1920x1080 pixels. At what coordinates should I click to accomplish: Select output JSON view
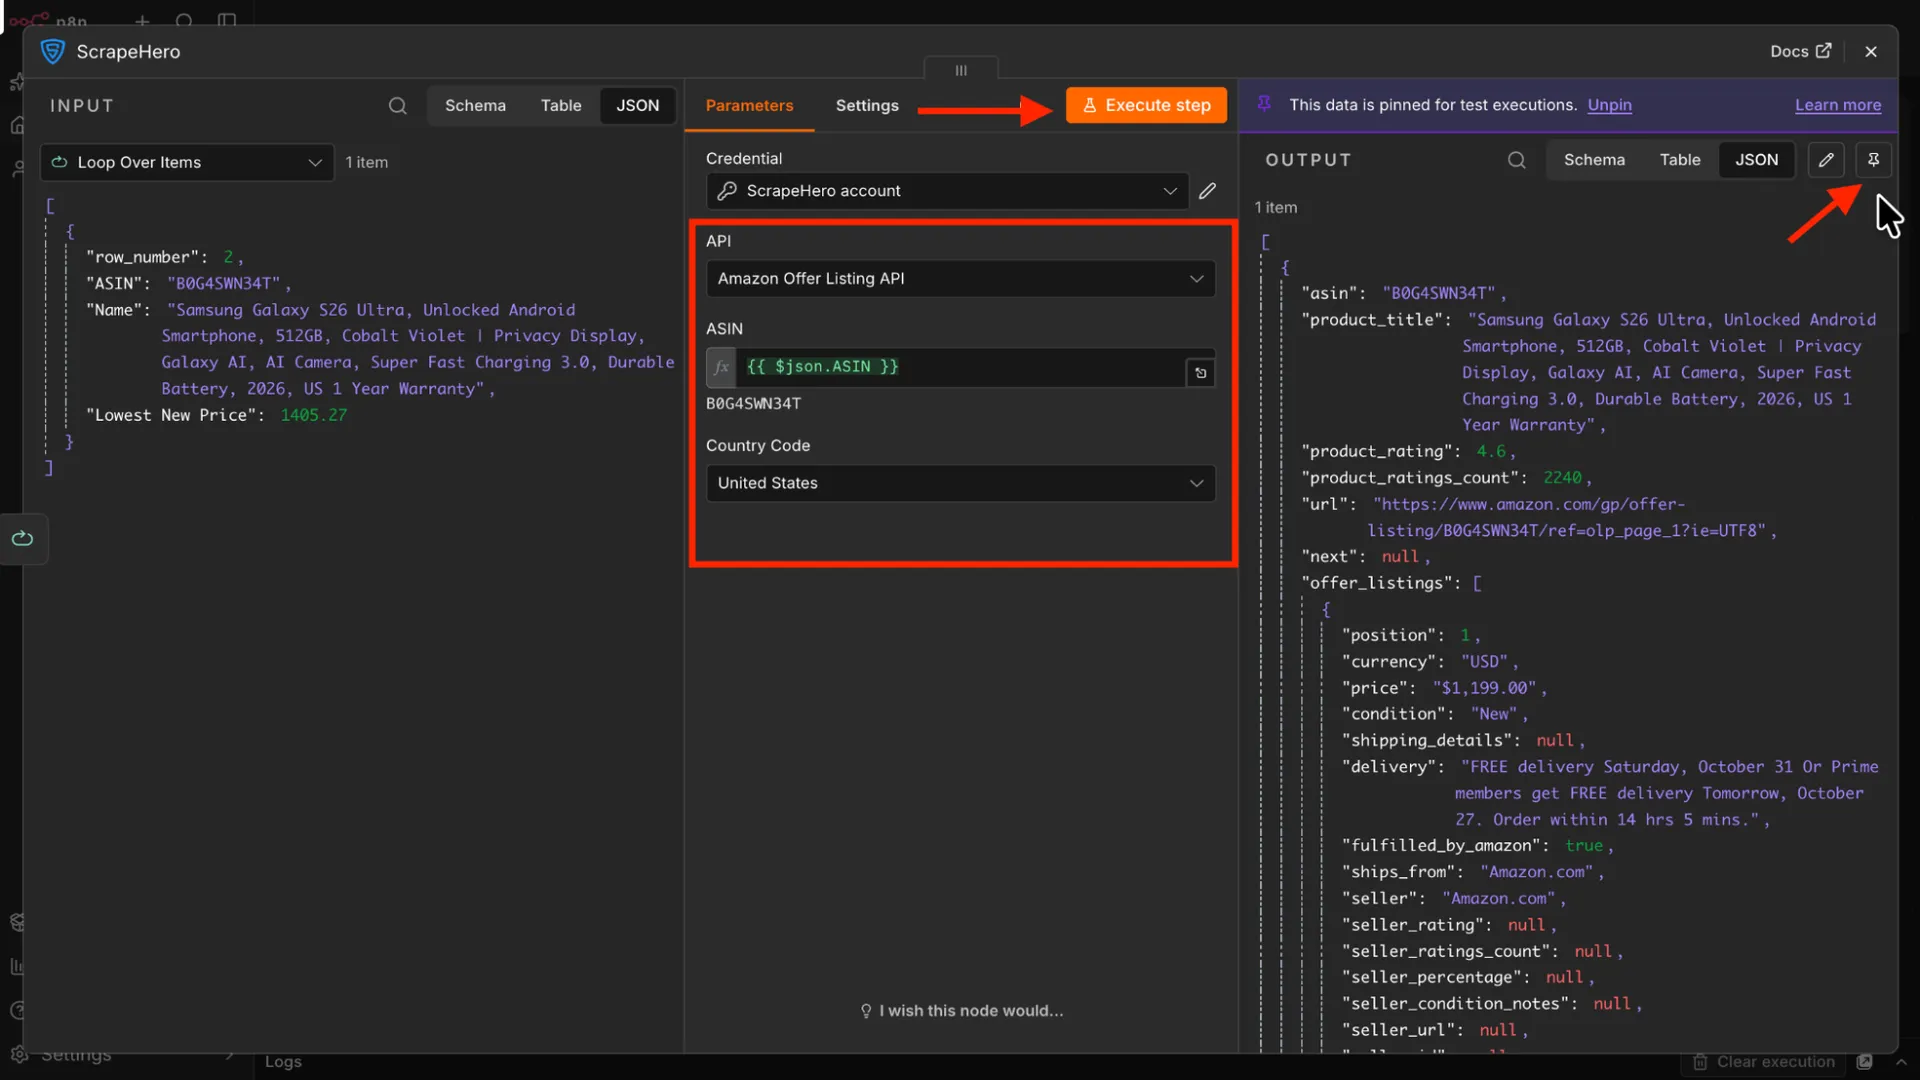(1756, 160)
